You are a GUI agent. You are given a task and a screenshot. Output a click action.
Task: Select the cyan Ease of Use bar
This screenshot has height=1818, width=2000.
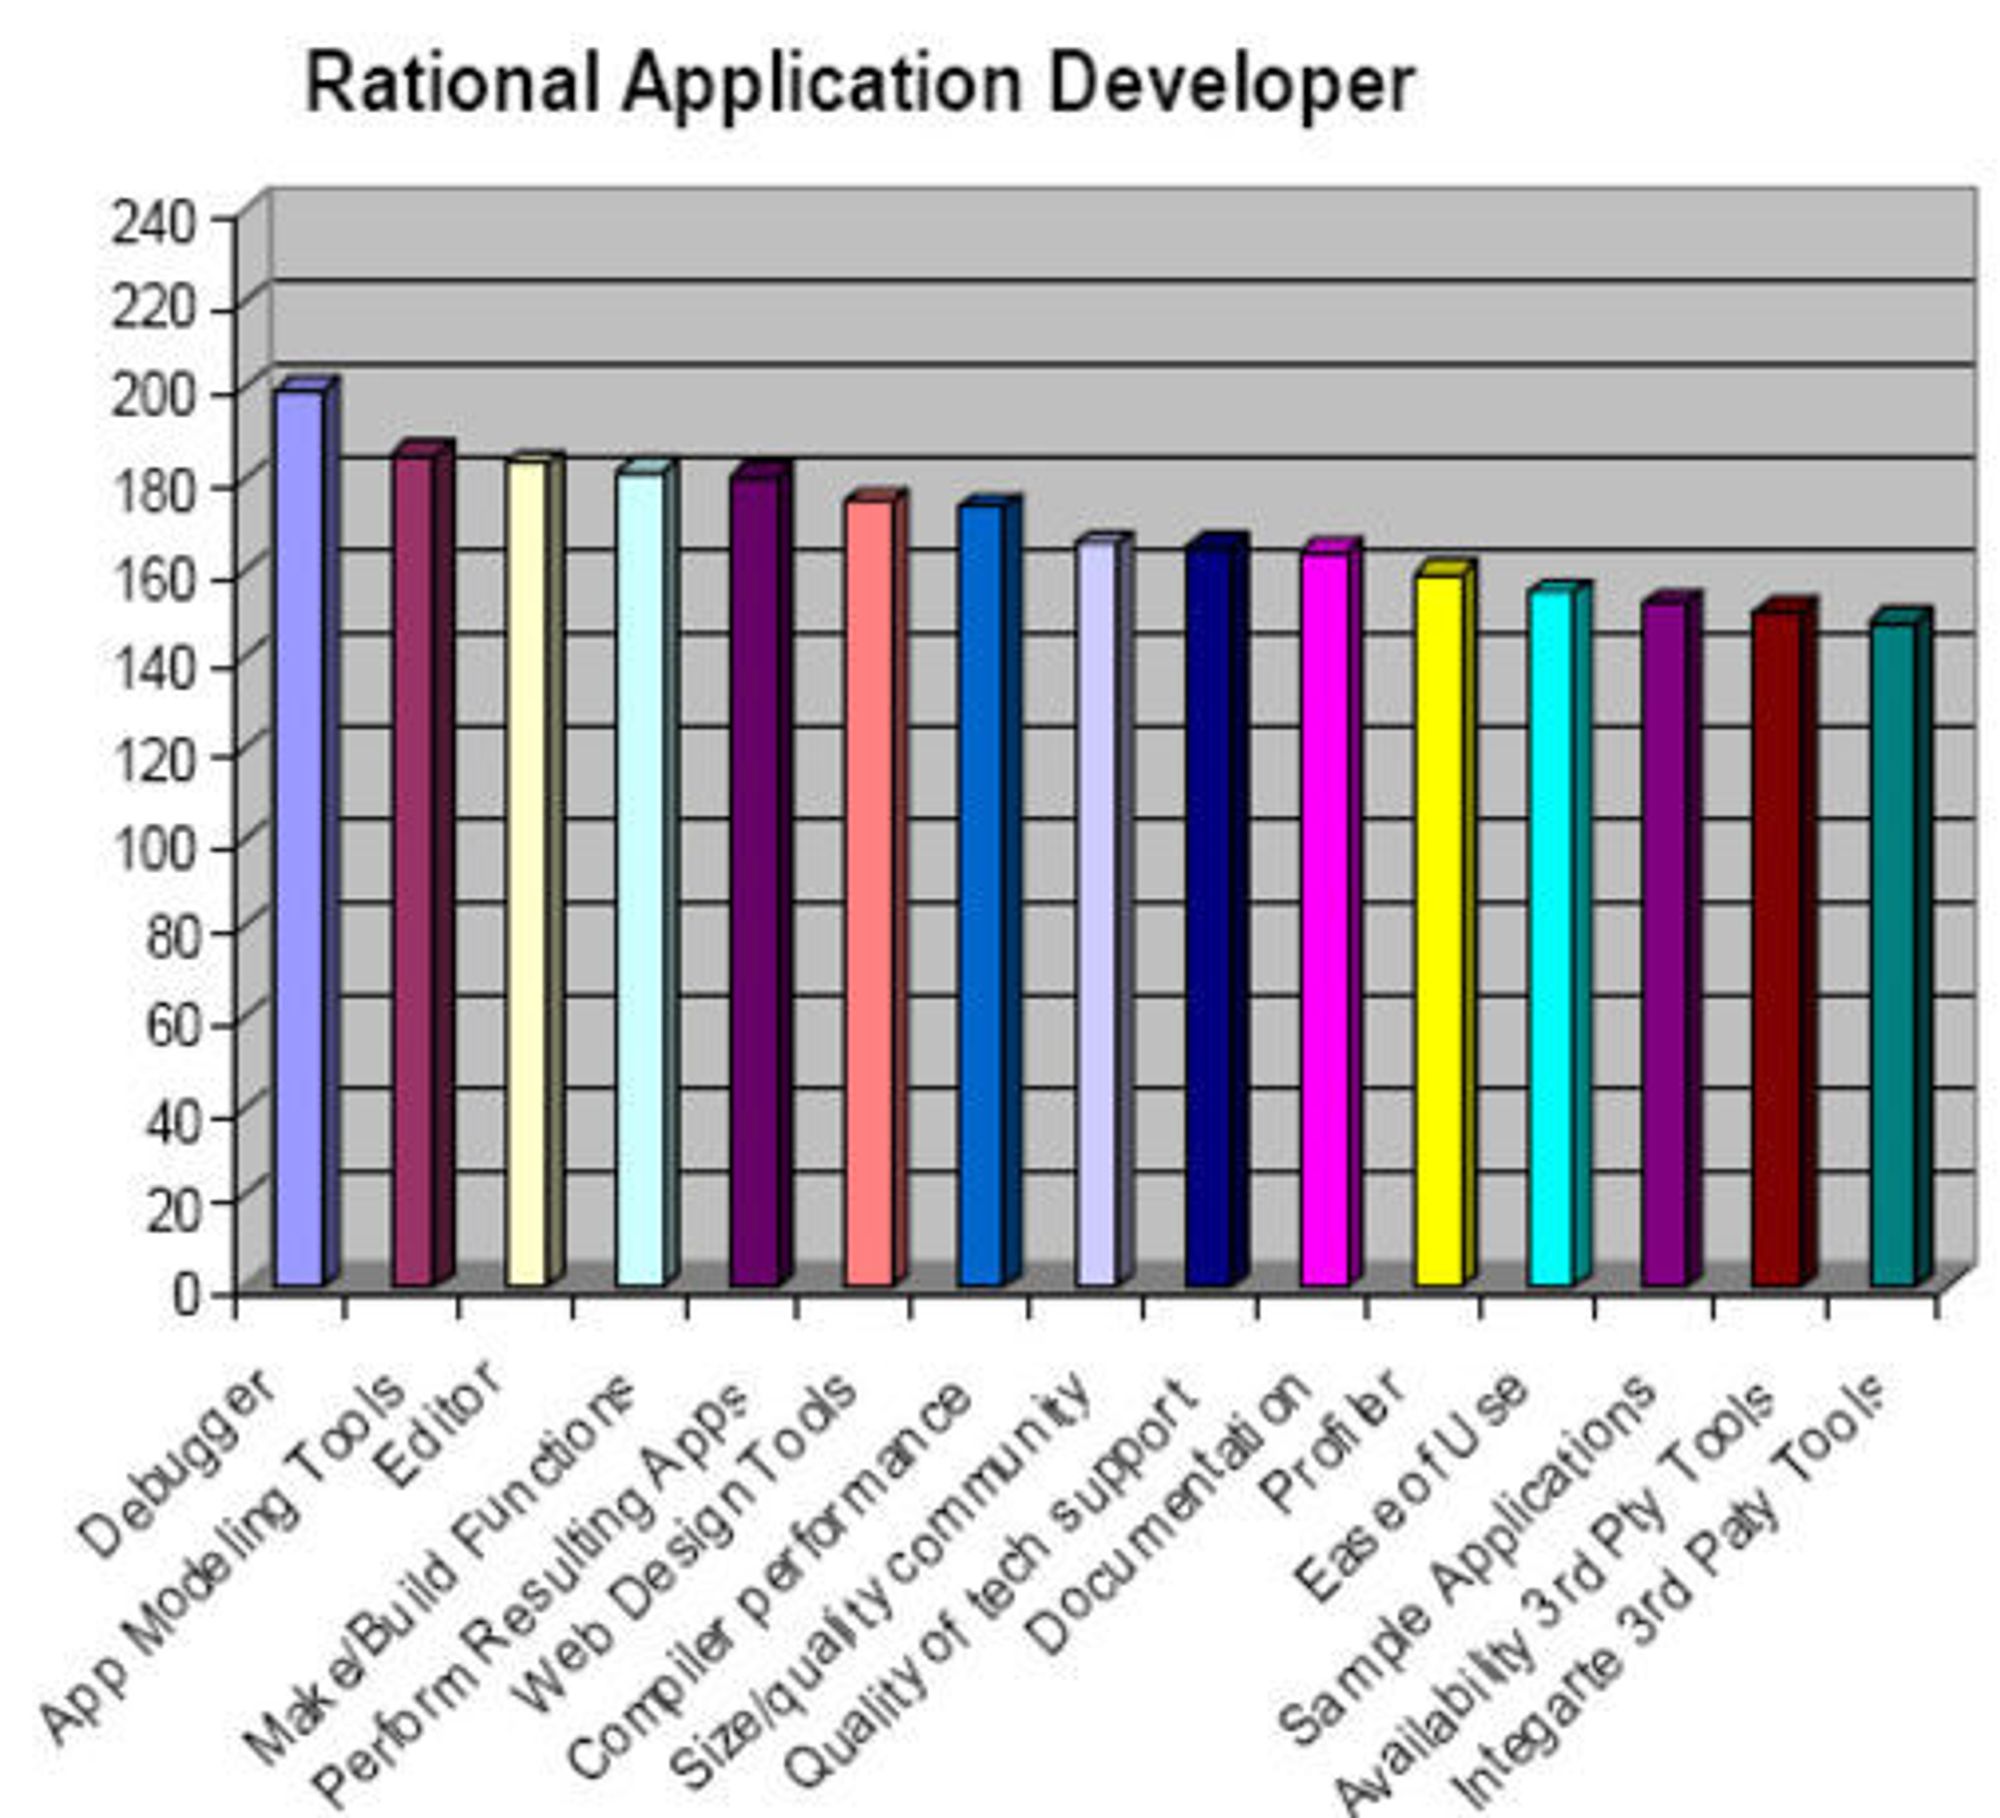click(x=1559, y=933)
